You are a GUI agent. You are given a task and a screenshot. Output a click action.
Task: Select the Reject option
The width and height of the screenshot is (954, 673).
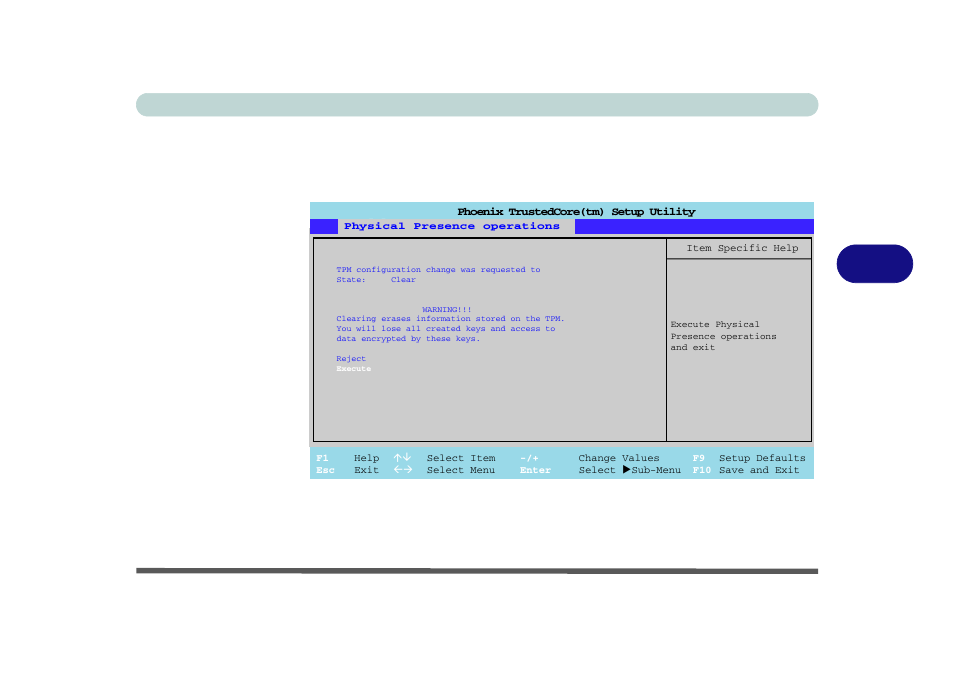coord(351,358)
